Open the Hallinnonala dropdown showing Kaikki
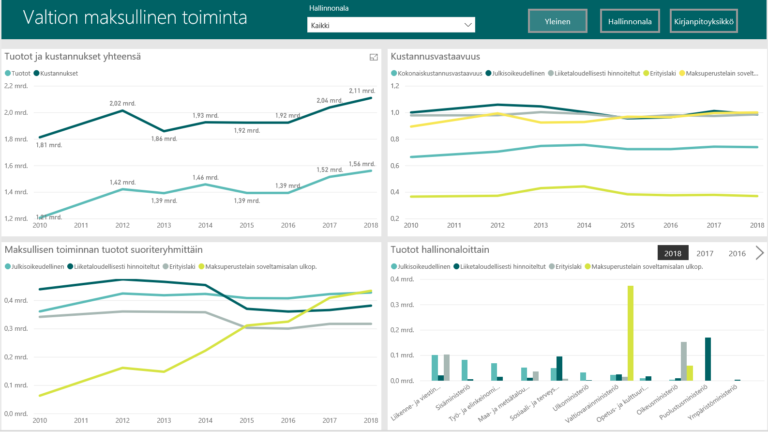Image resolution: width=768 pixels, height=432 pixels. 390,25
